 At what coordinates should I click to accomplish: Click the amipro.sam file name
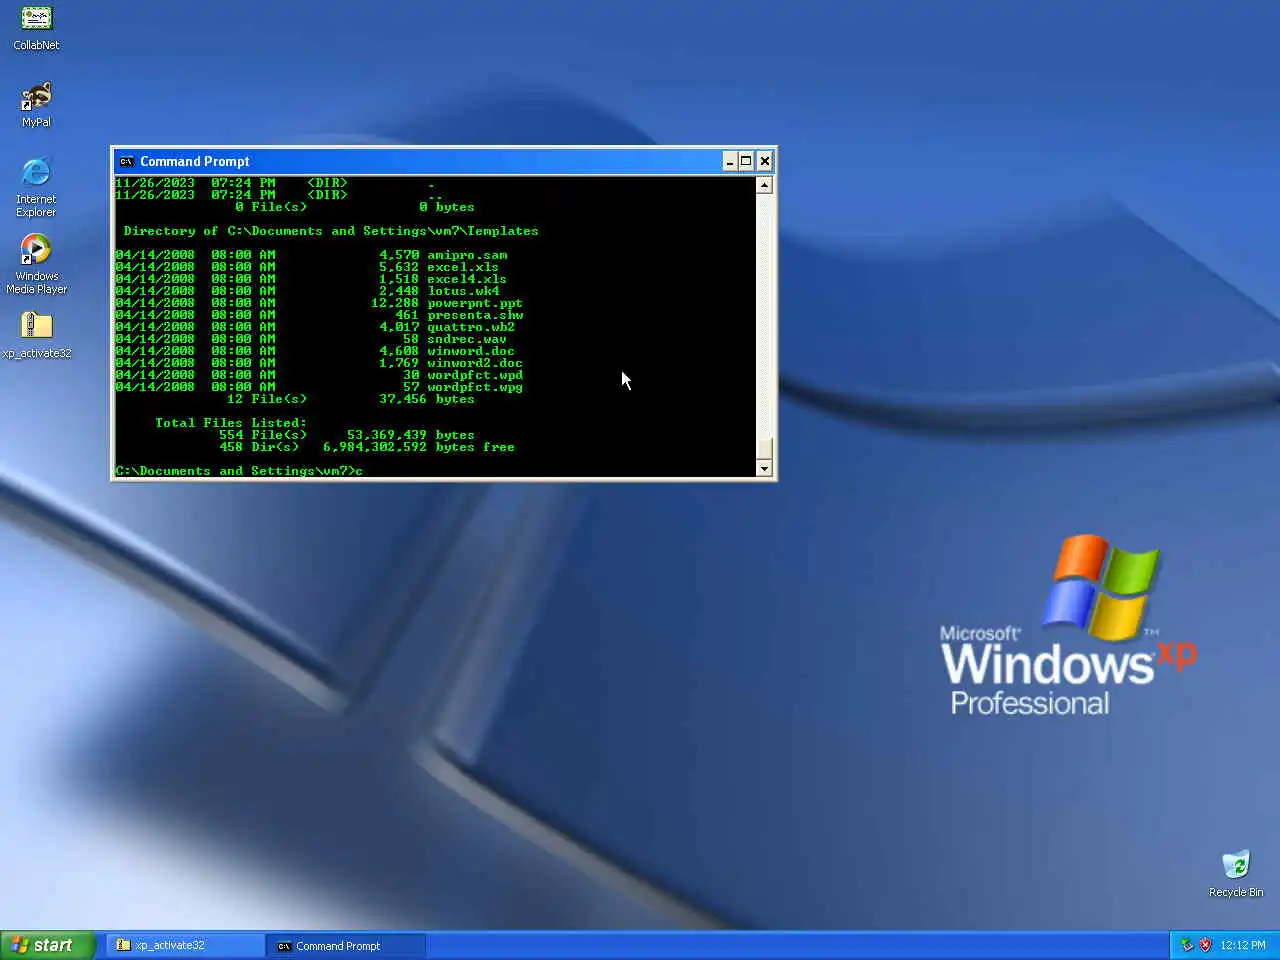click(467, 255)
